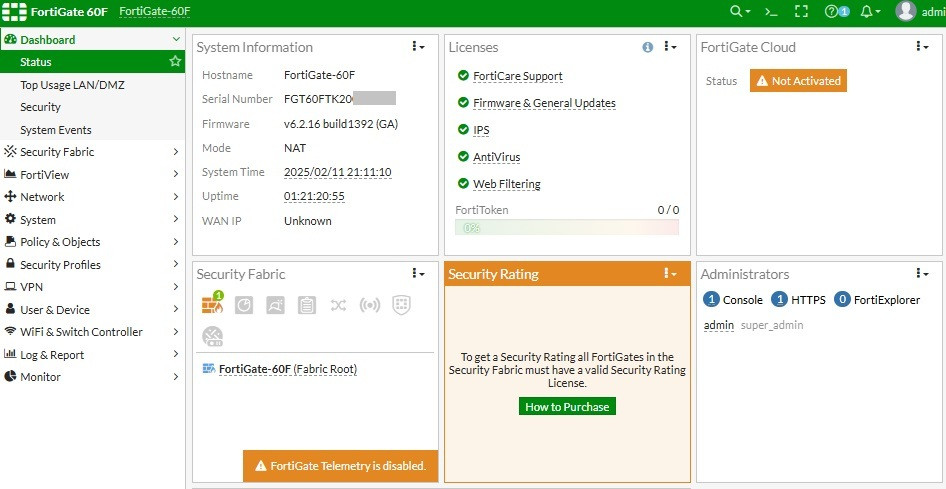Click the FortiGate-60F hostname link in header
The width and height of the screenshot is (946, 489).
click(x=155, y=11)
